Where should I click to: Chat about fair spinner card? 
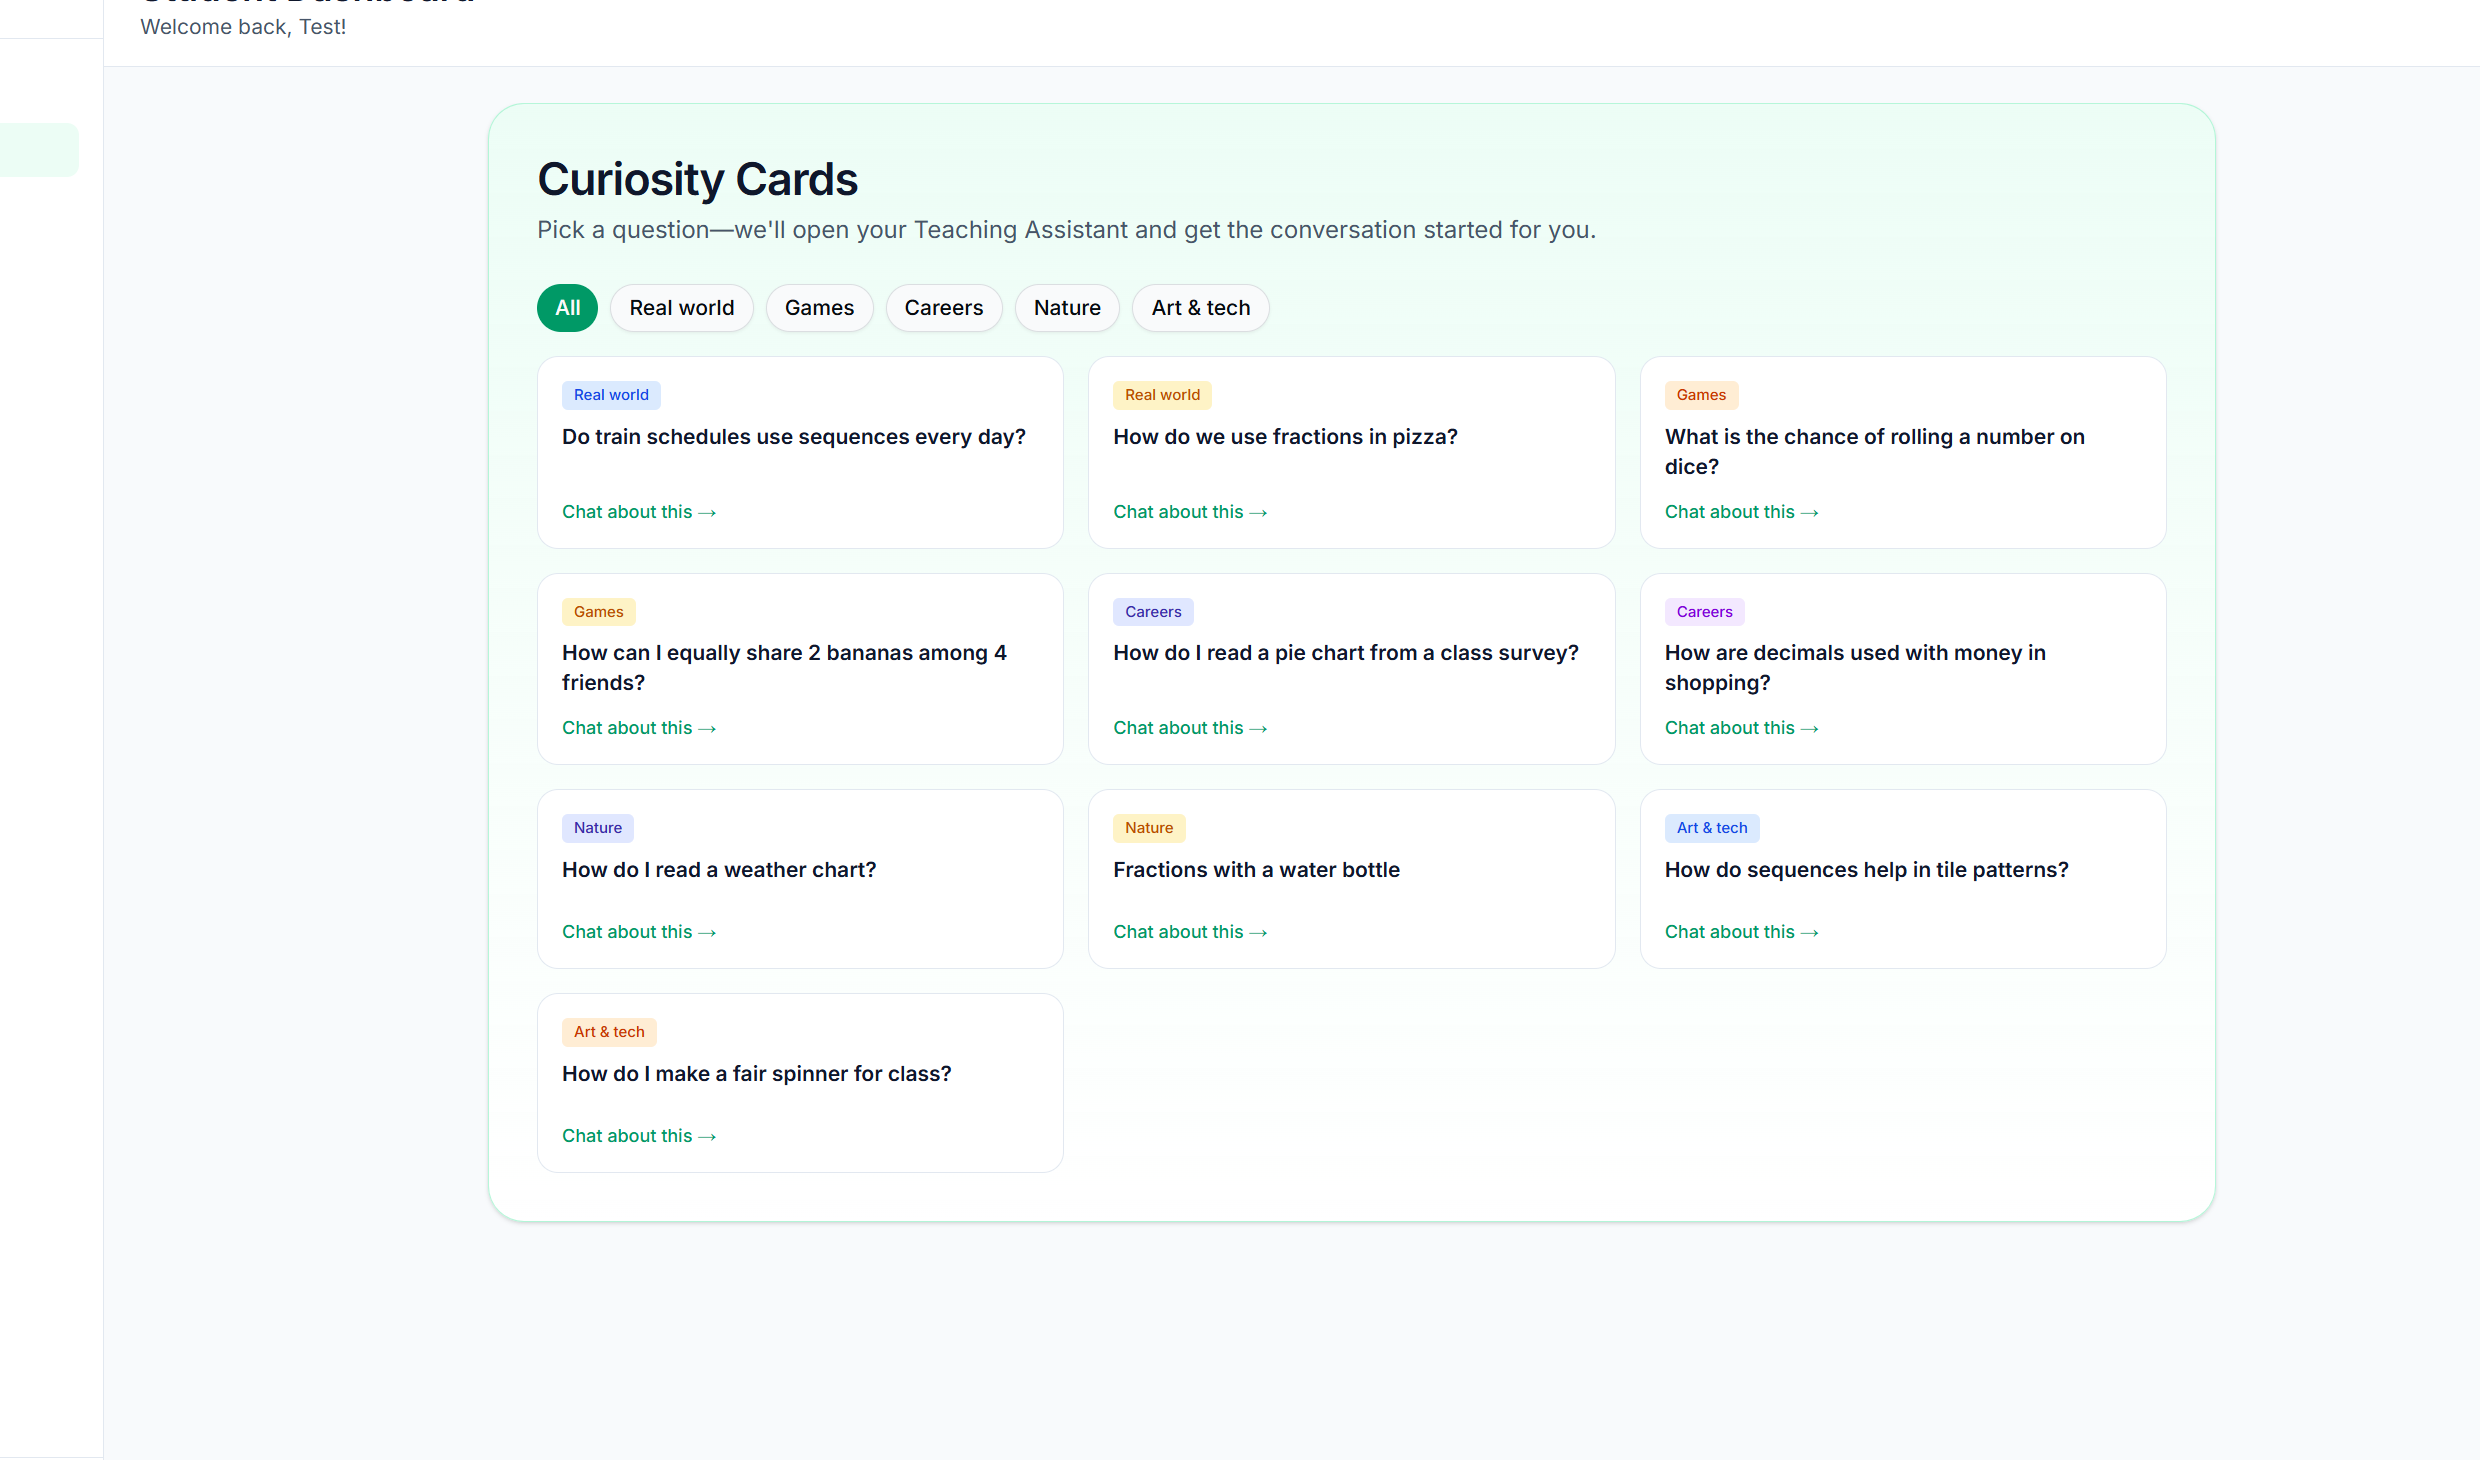click(639, 1136)
